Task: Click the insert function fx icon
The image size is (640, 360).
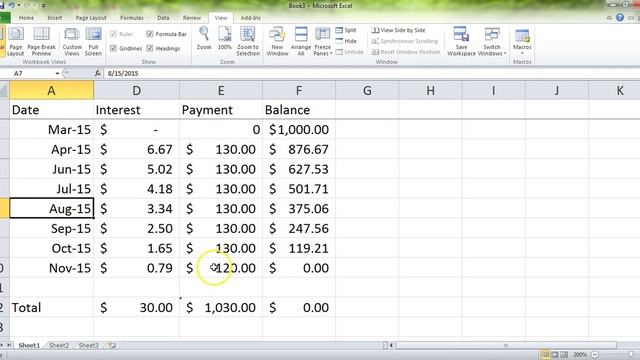Action: (x=97, y=73)
